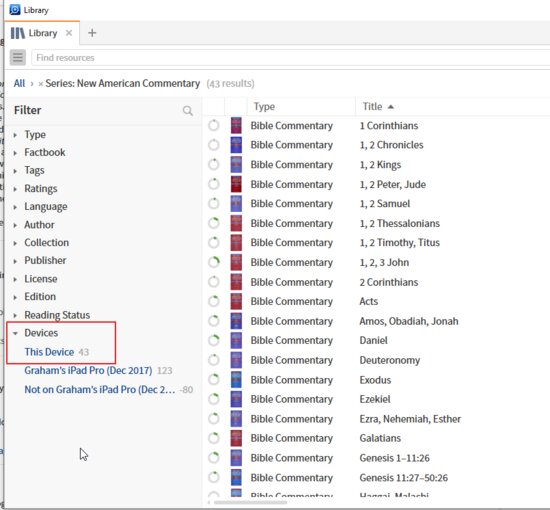Image resolution: width=550 pixels, height=510 pixels.
Task: Click the status circle for Acts
Action: (x=214, y=301)
